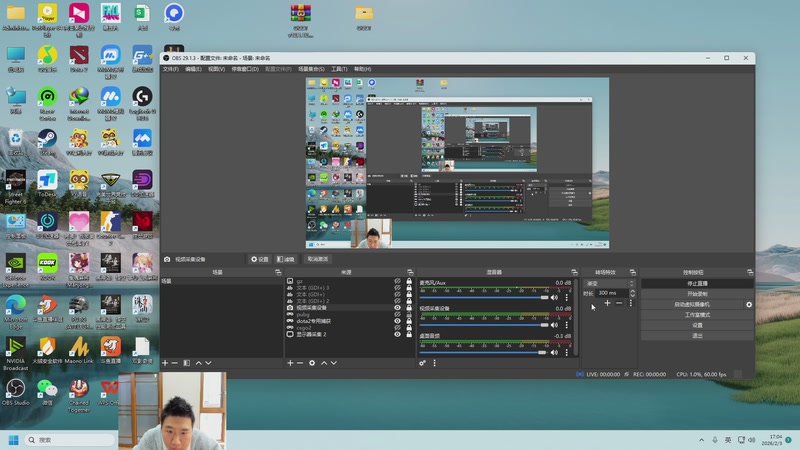Screen dimensions: 800x450
Task: Select dota2专用捕获 source row
Action: (349, 321)
